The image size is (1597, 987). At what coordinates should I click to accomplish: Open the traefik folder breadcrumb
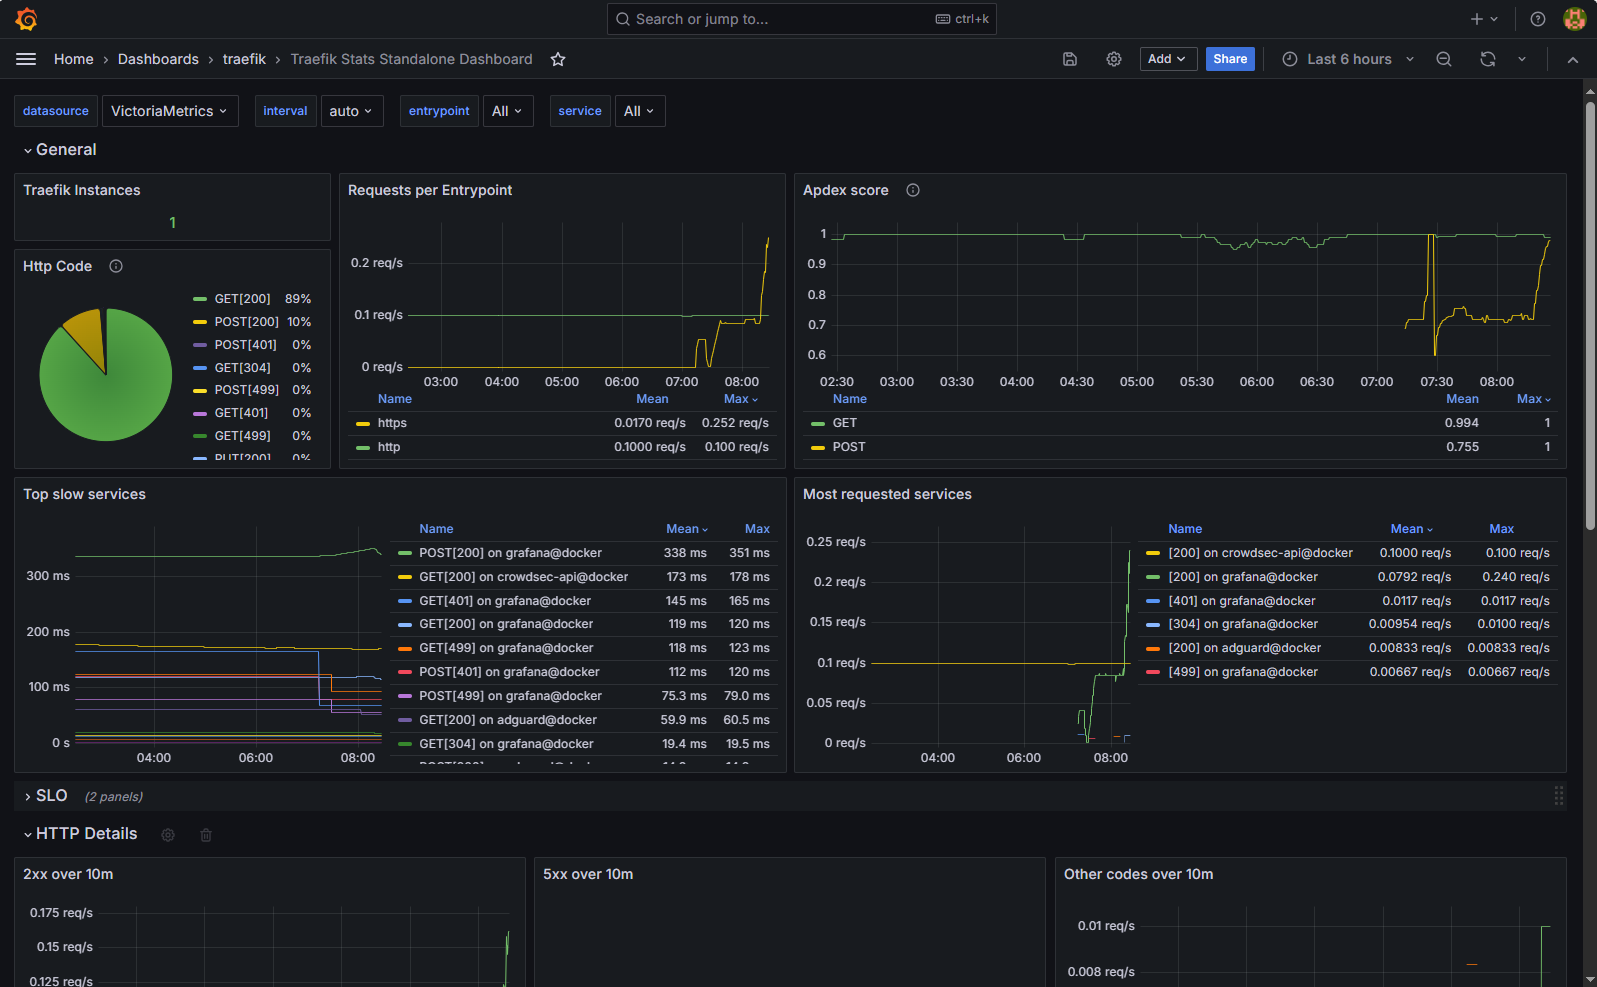pos(244,59)
